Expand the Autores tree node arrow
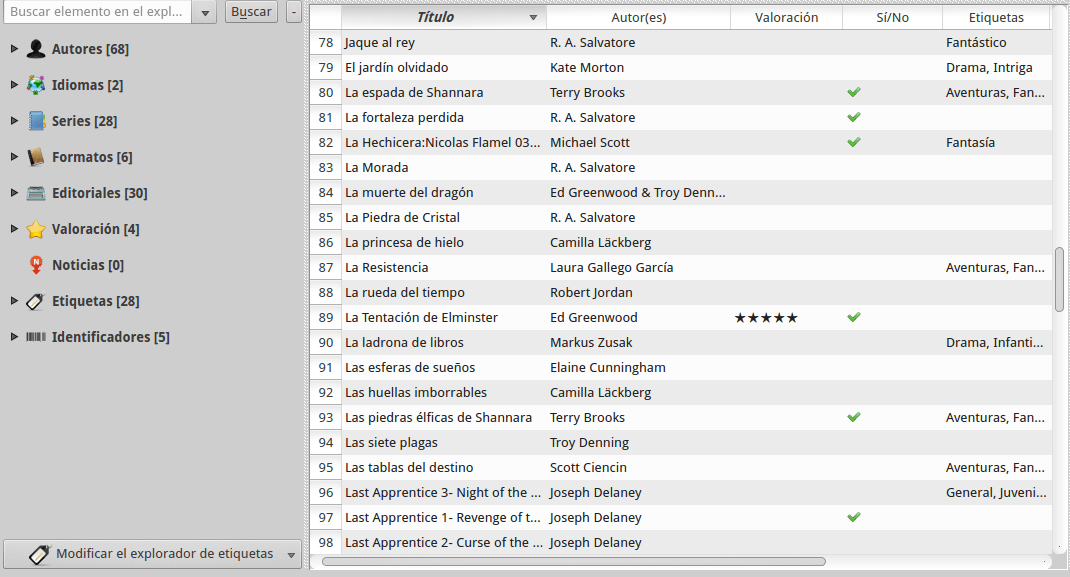Screen dimensions: 1070x577 click(x=14, y=49)
